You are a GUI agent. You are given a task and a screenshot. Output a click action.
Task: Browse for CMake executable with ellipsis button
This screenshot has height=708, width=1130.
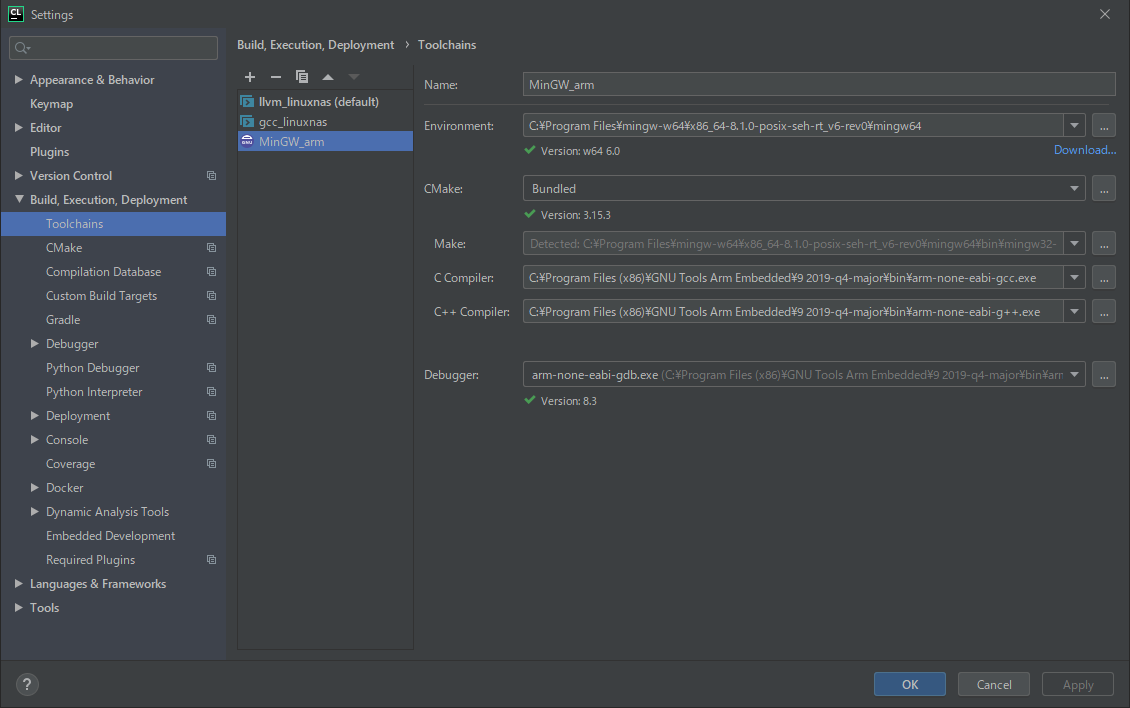pyautogui.click(x=1103, y=188)
